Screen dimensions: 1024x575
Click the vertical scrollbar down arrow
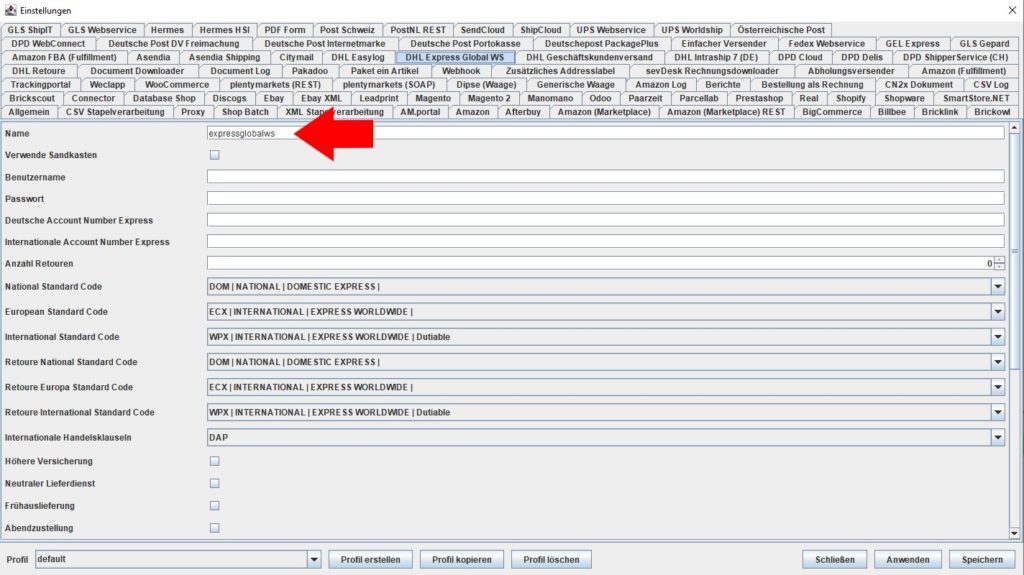pyautogui.click(x=1014, y=533)
